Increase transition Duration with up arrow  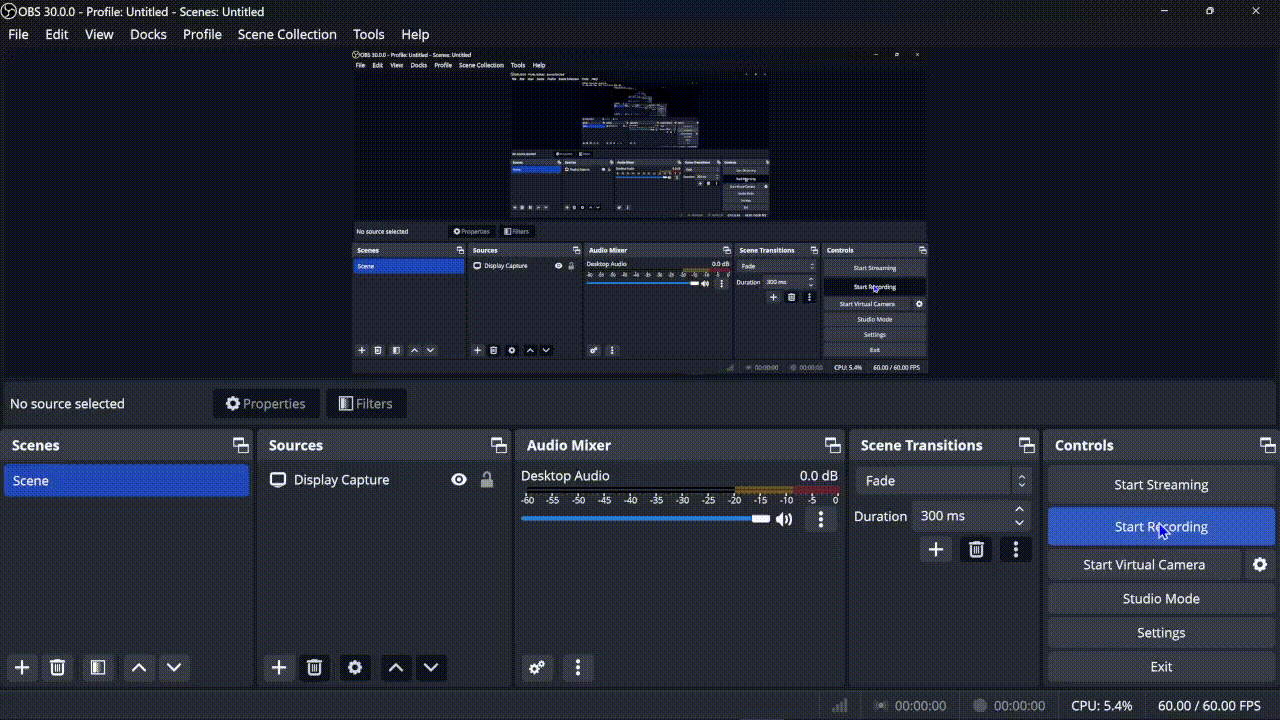[1019, 510]
